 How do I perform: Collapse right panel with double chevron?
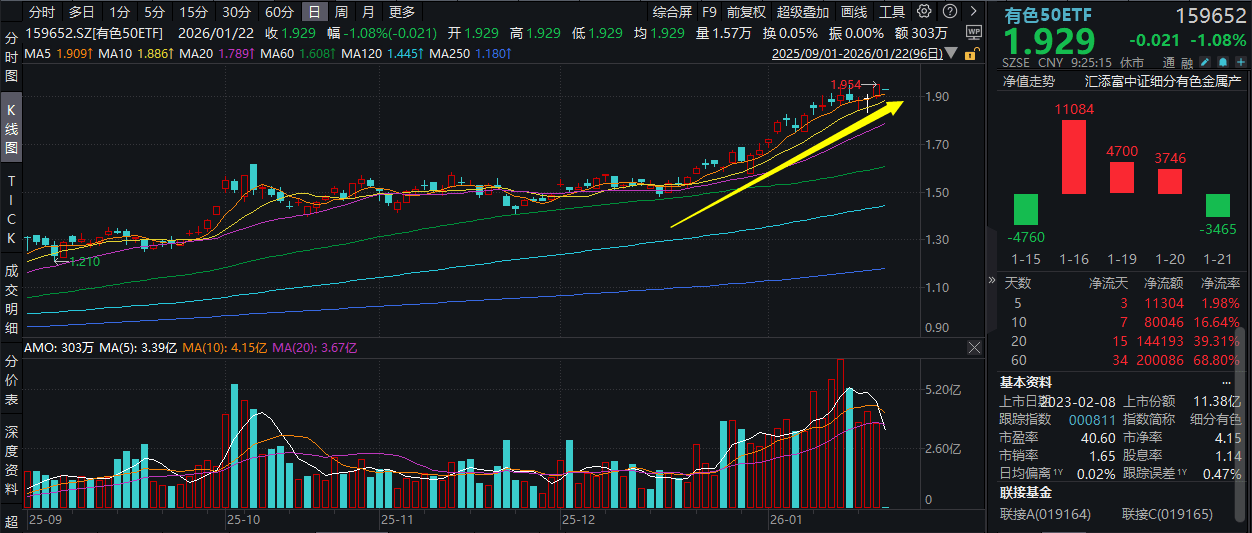click(992, 281)
